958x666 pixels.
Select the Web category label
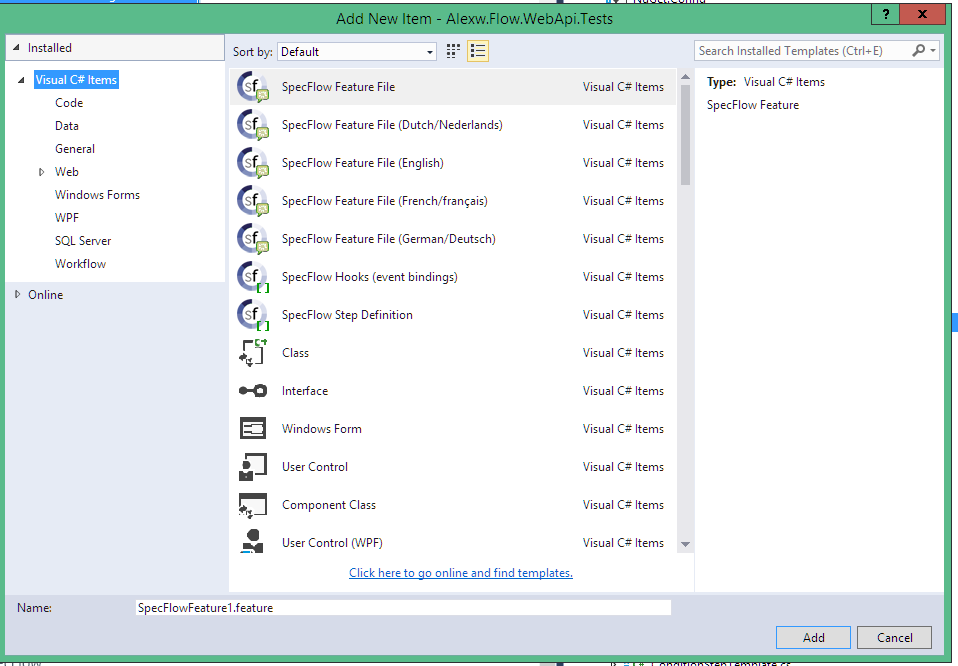[x=67, y=172]
